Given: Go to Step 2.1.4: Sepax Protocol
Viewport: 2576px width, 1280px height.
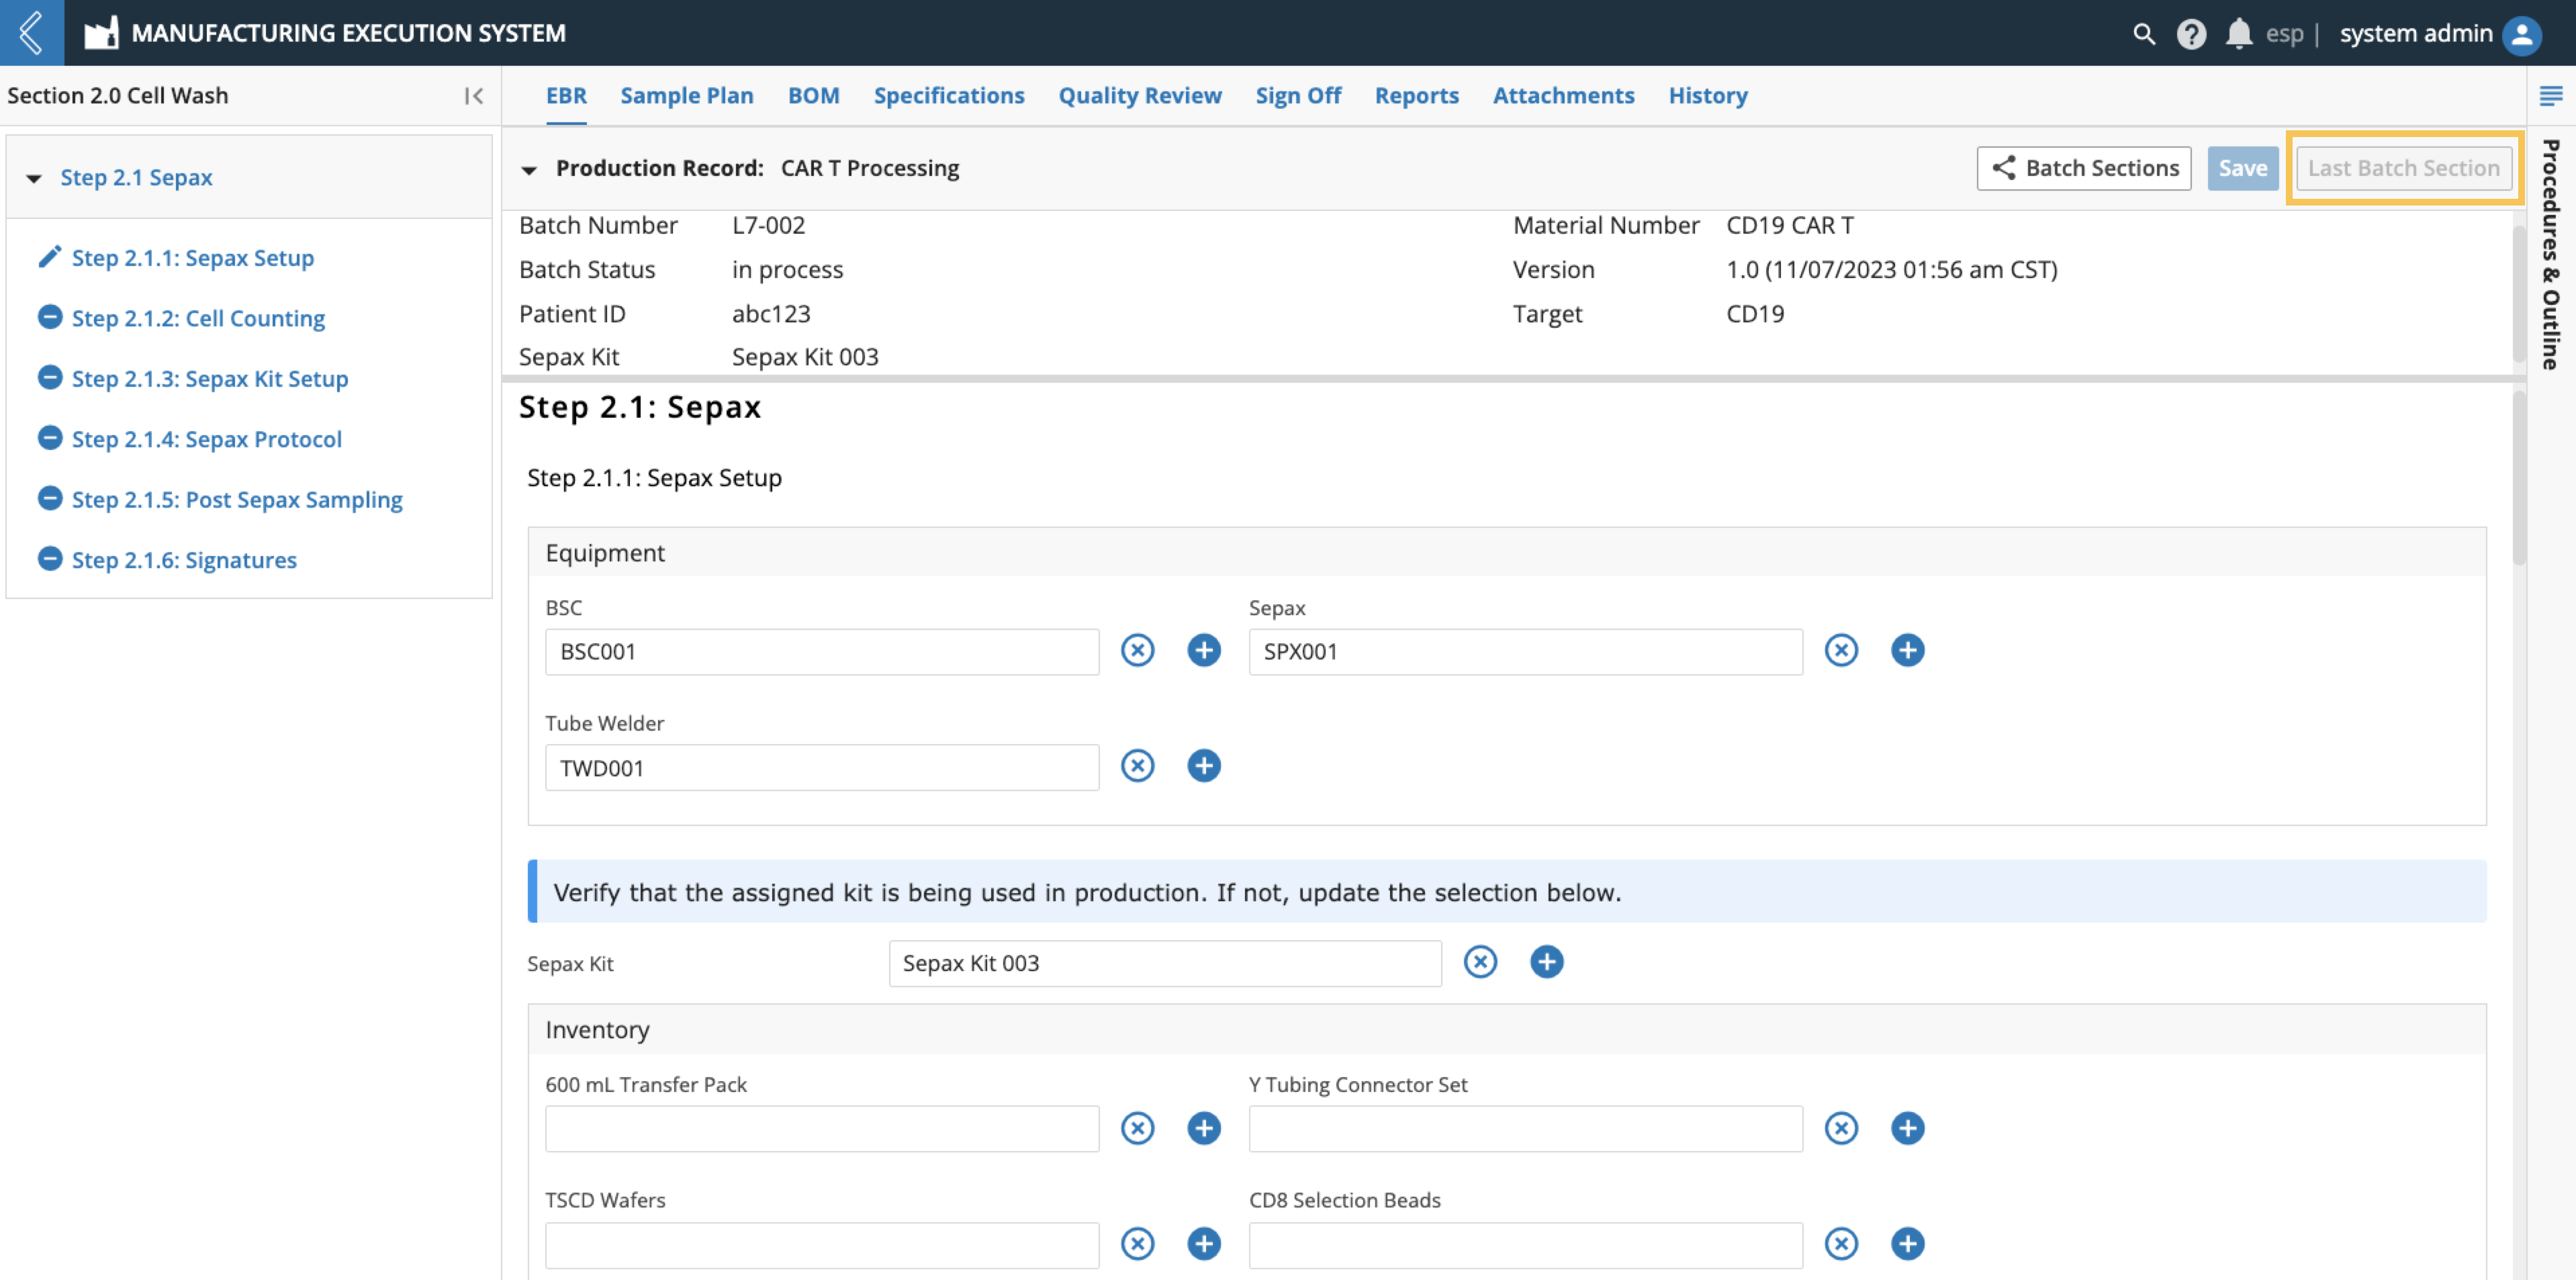Looking at the screenshot, I should pos(206,439).
